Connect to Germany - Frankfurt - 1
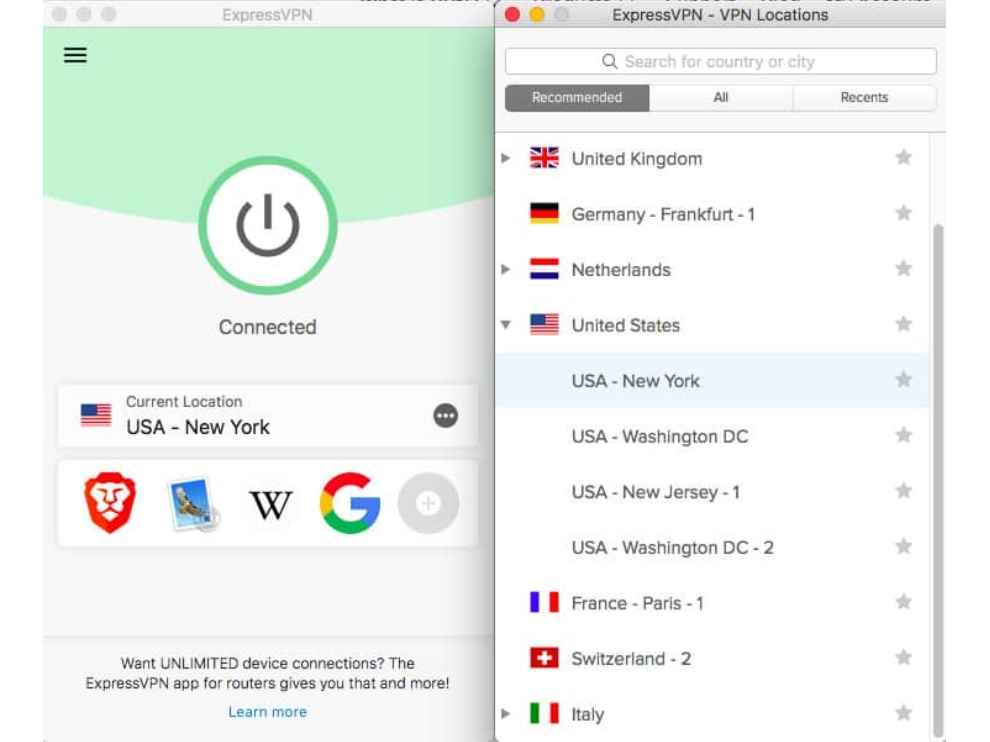Image resolution: width=990 pixels, height=742 pixels. (x=663, y=215)
